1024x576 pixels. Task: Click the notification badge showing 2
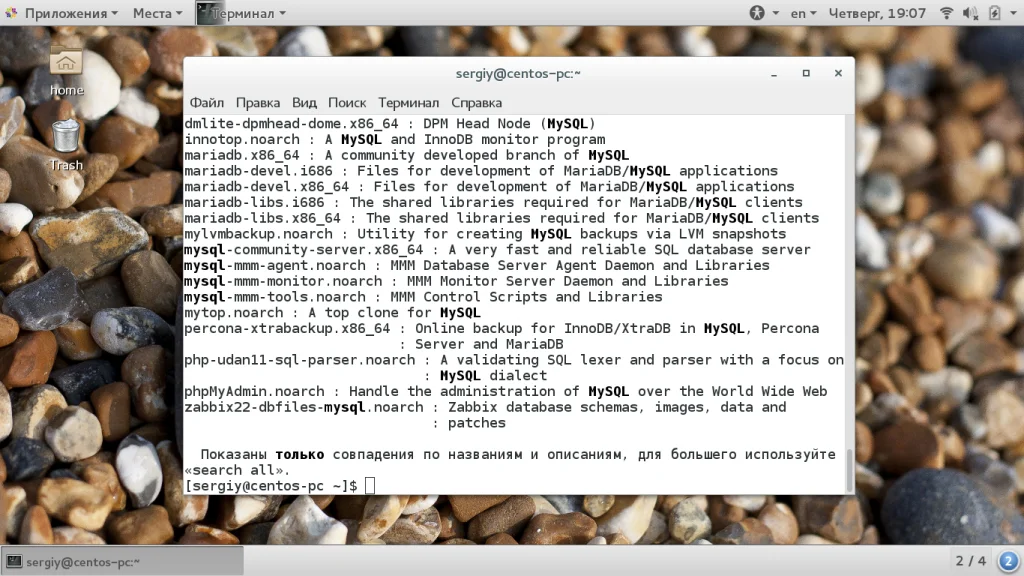[1008, 561]
